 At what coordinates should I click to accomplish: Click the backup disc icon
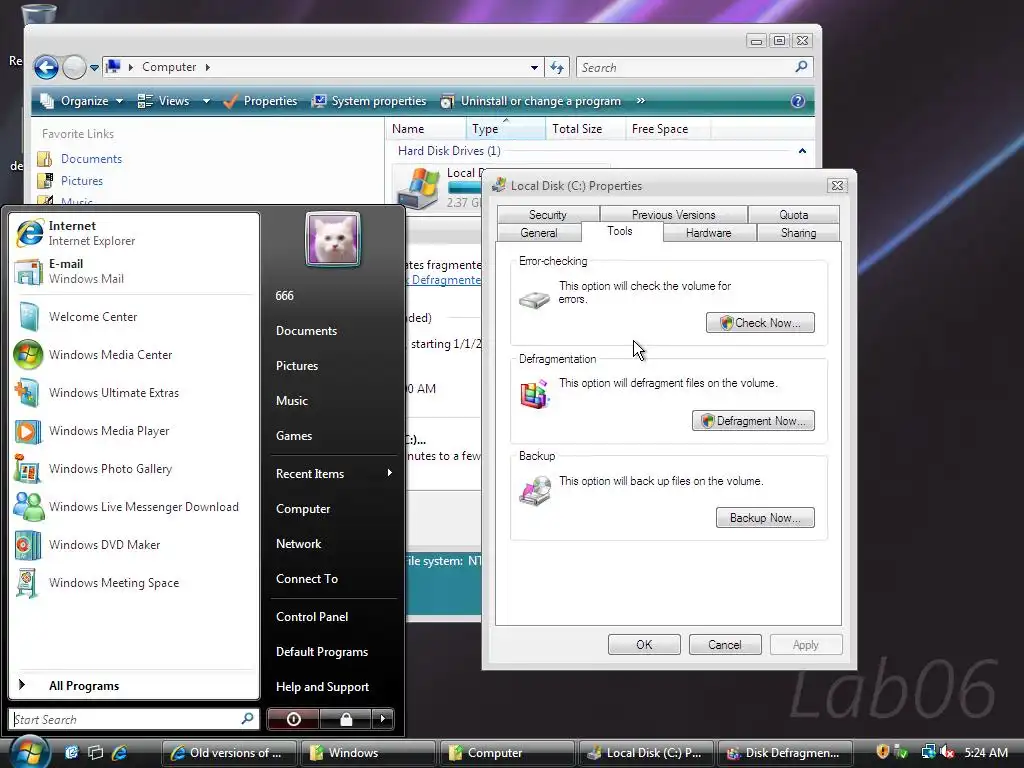[x=535, y=490]
